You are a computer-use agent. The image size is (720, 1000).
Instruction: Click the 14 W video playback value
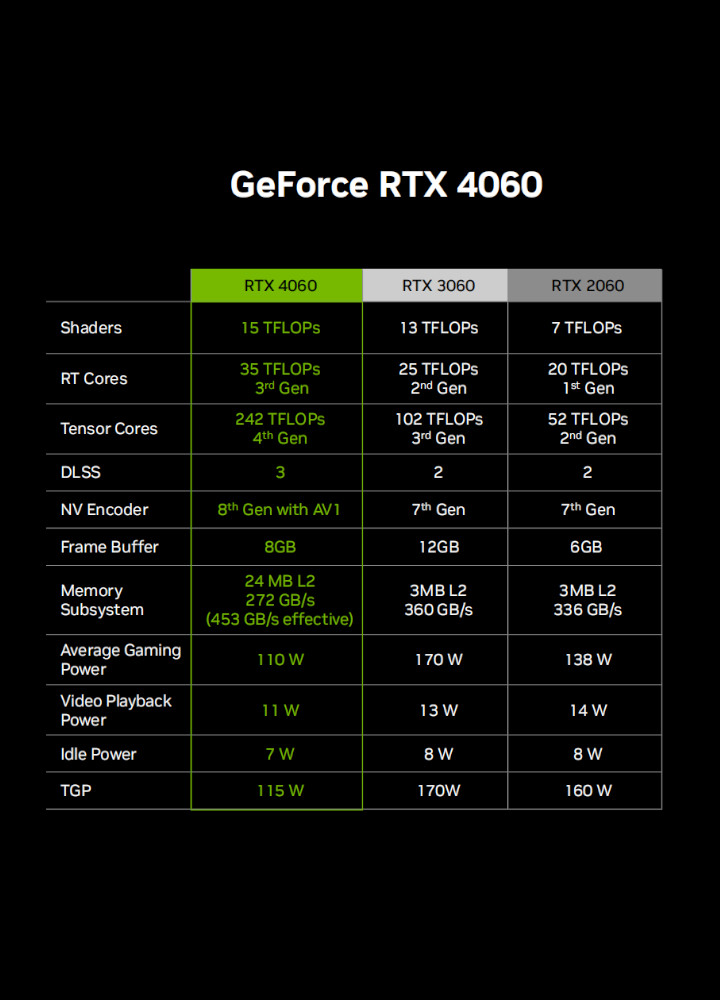(x=588, y=710)
